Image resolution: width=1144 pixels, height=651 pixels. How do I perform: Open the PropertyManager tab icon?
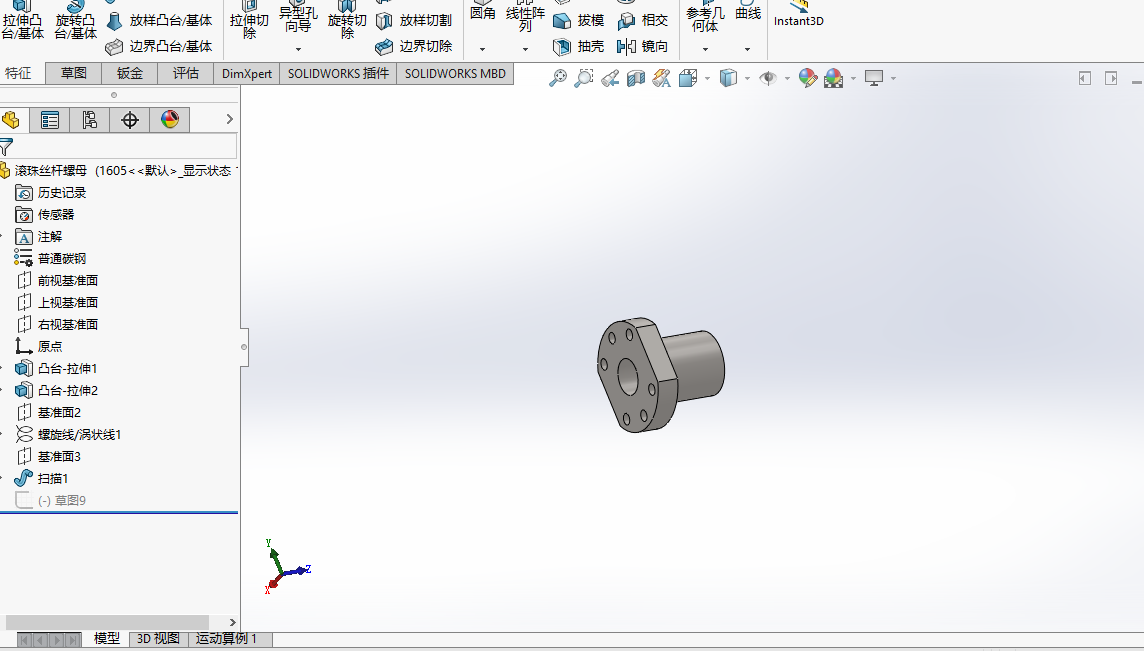(50, 120)
